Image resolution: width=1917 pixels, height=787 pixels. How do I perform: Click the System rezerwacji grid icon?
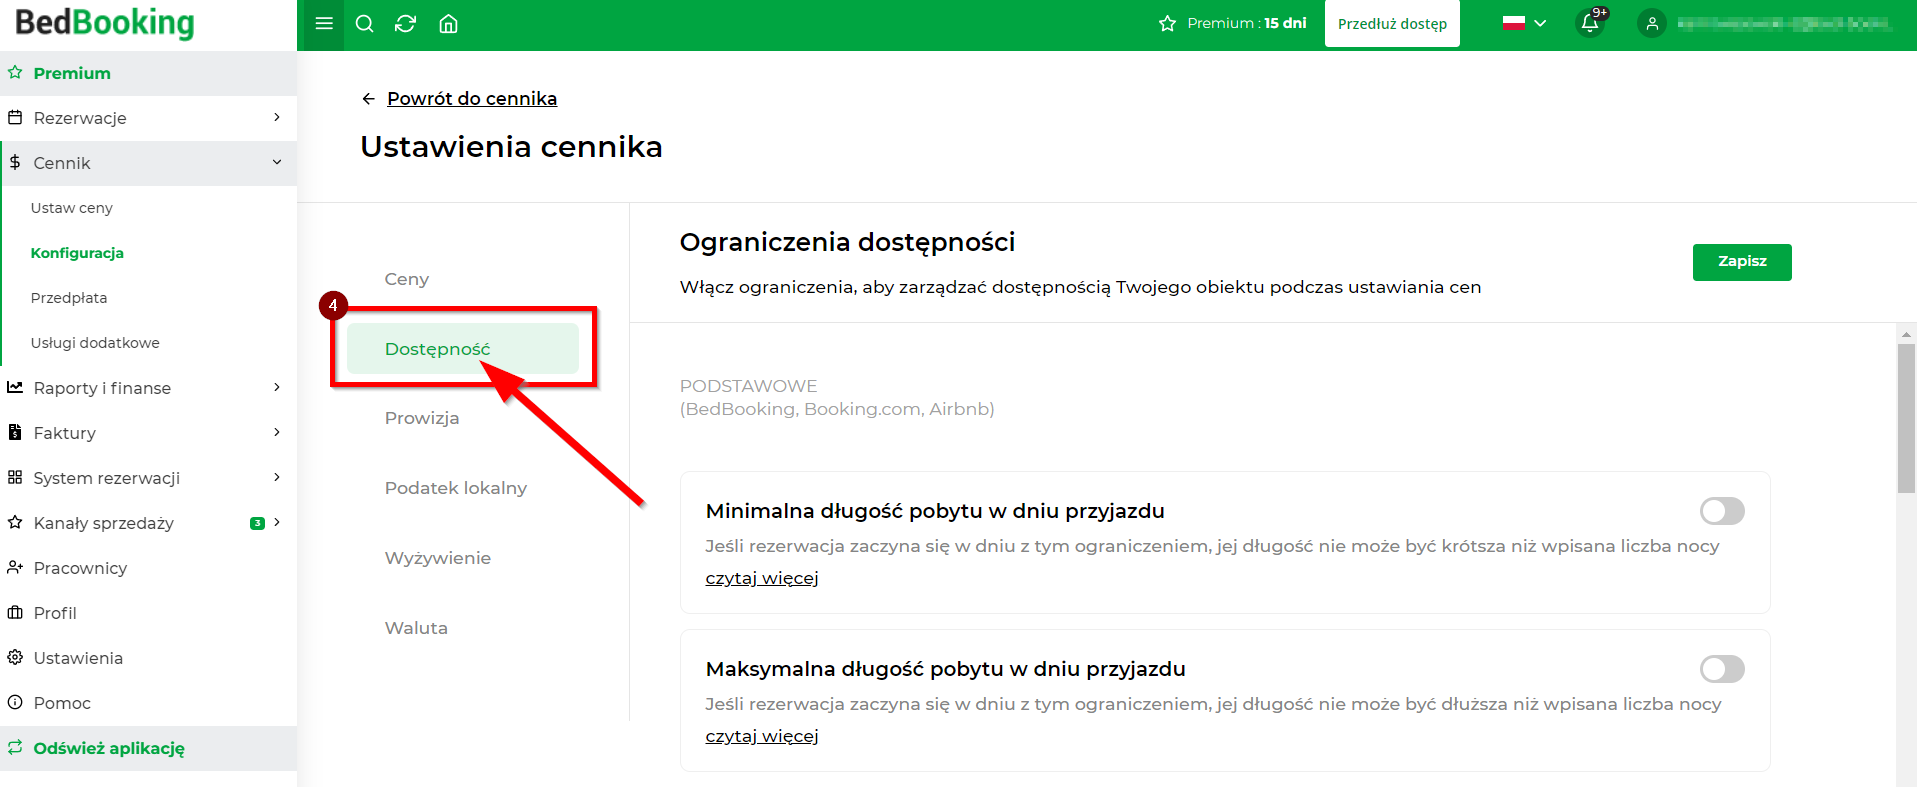click(15, 477)
